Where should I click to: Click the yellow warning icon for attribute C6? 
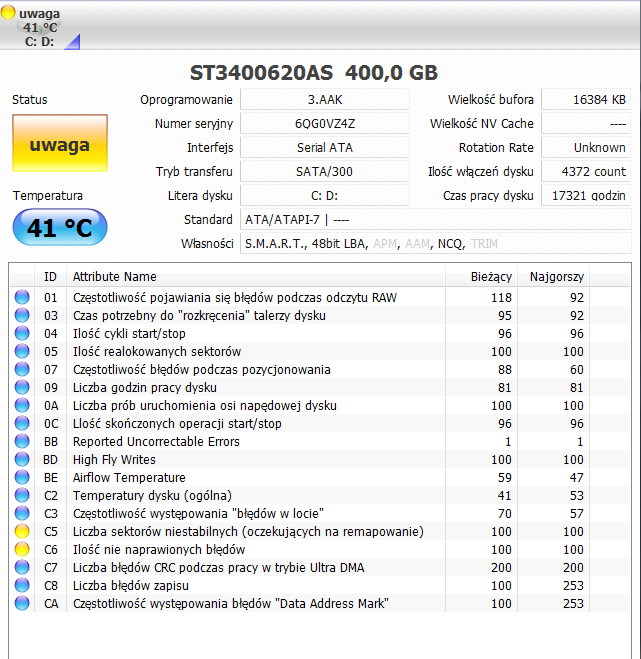tap(22, 549)
